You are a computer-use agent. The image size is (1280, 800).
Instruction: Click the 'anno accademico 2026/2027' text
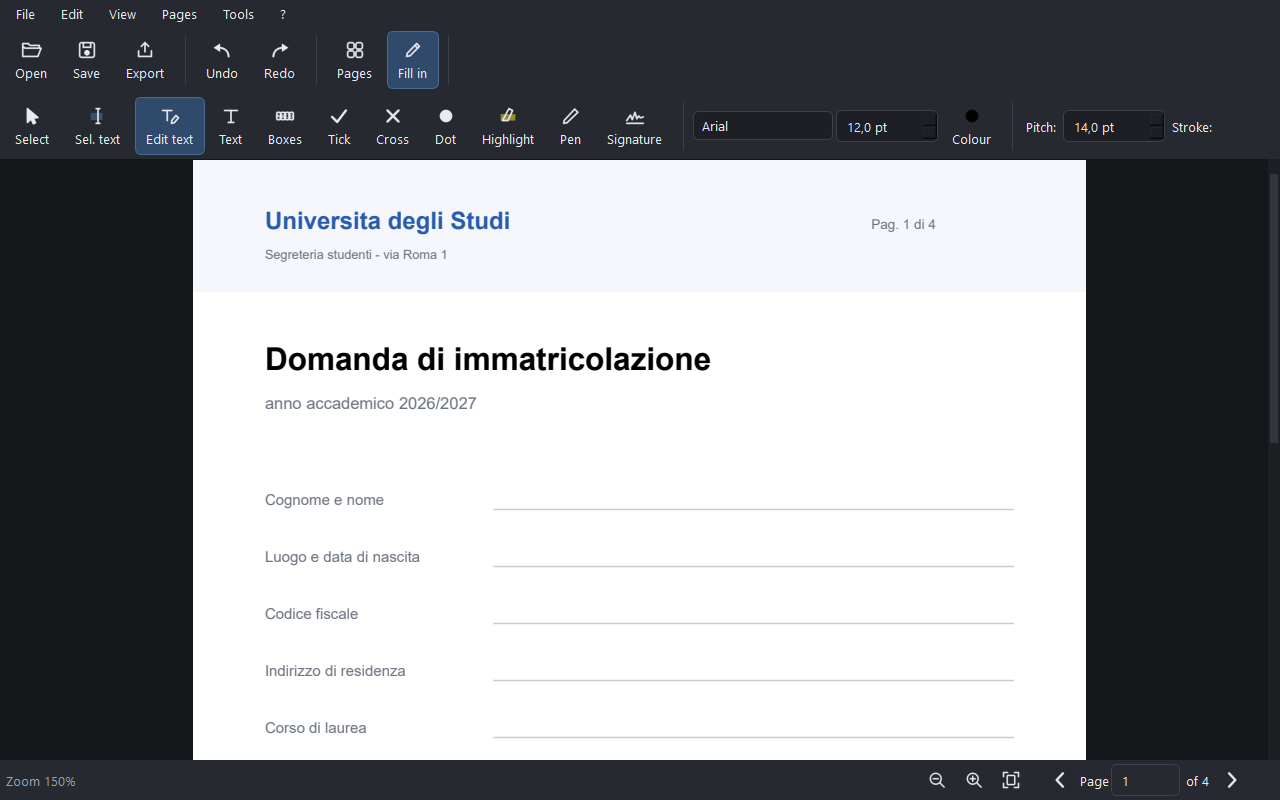[371, 404]
